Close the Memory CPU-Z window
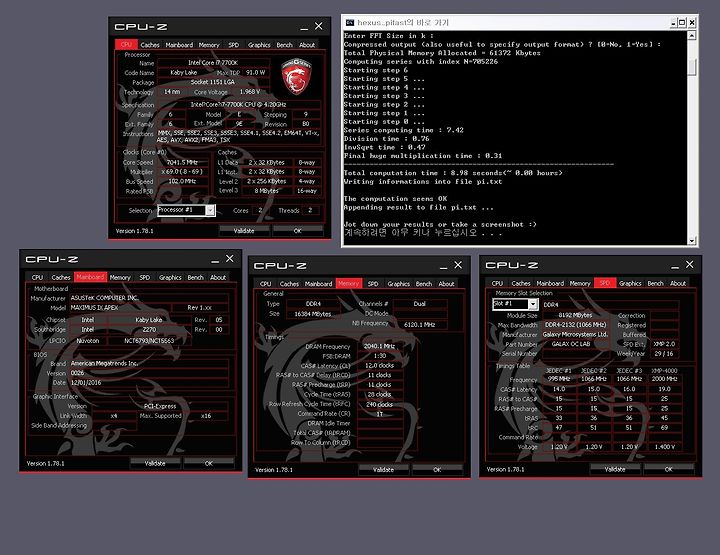 click(458, 265)
